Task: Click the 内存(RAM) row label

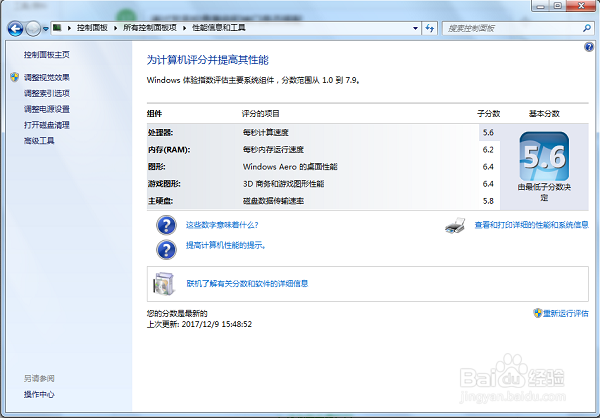Action: point(169,150)
